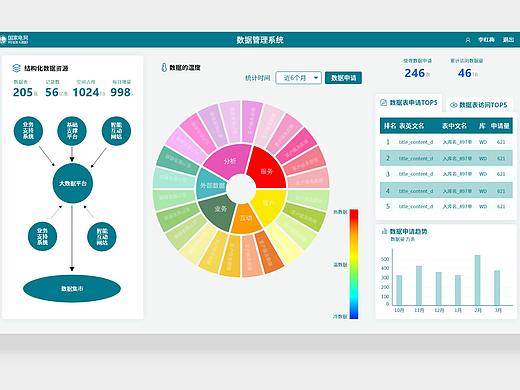Switch to 数据表申请TOP5 tab
Screen dimensions: 520x390
point(409,103)
